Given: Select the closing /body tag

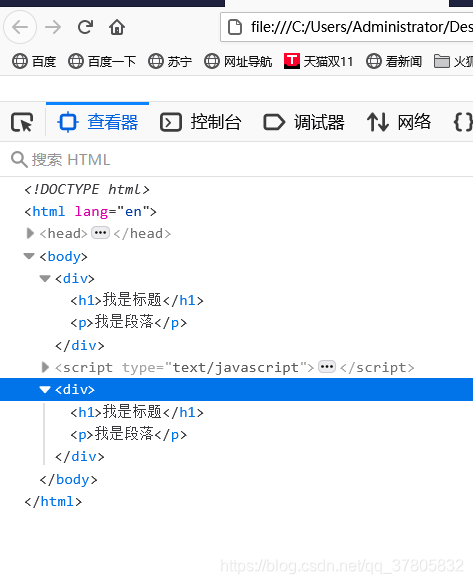Looking at the screenshot, I should (69, 479).
